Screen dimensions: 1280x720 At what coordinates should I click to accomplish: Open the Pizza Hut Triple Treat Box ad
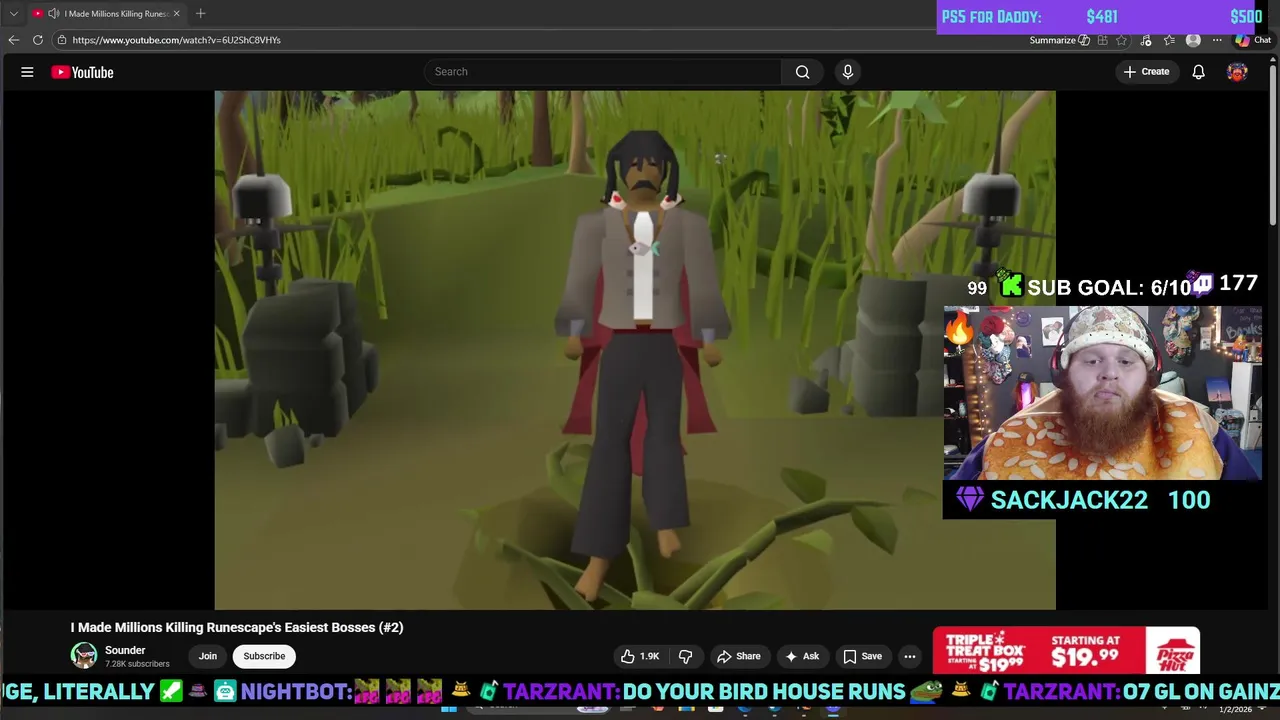pyautogui.click(x=1066, y=651)
